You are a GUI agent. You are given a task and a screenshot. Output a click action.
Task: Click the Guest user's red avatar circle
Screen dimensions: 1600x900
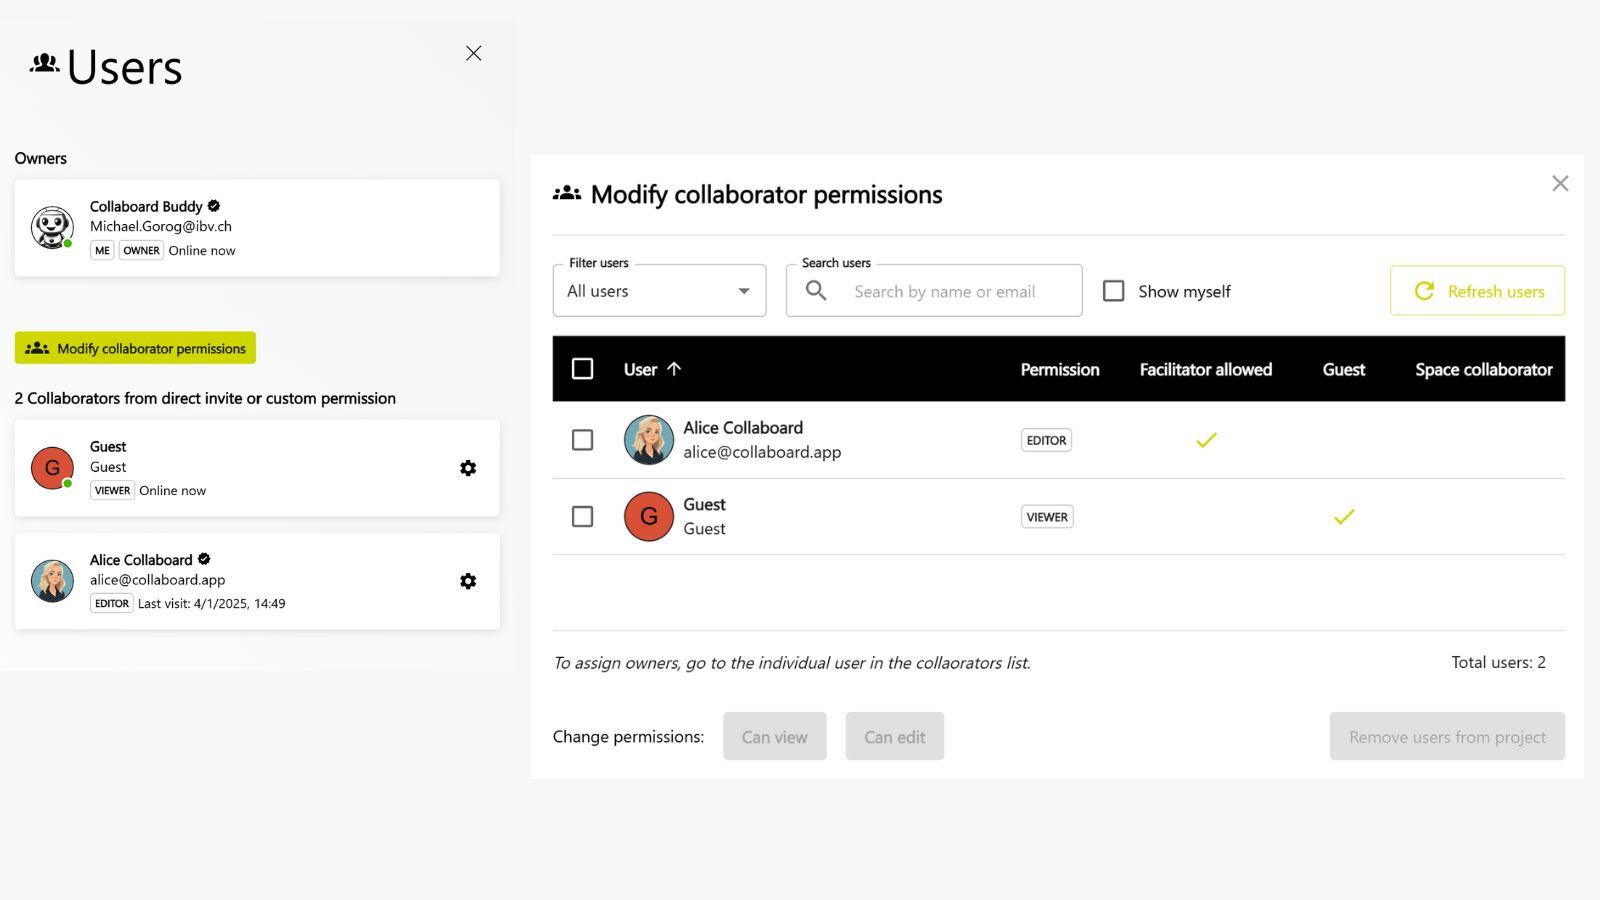point(647,516)
